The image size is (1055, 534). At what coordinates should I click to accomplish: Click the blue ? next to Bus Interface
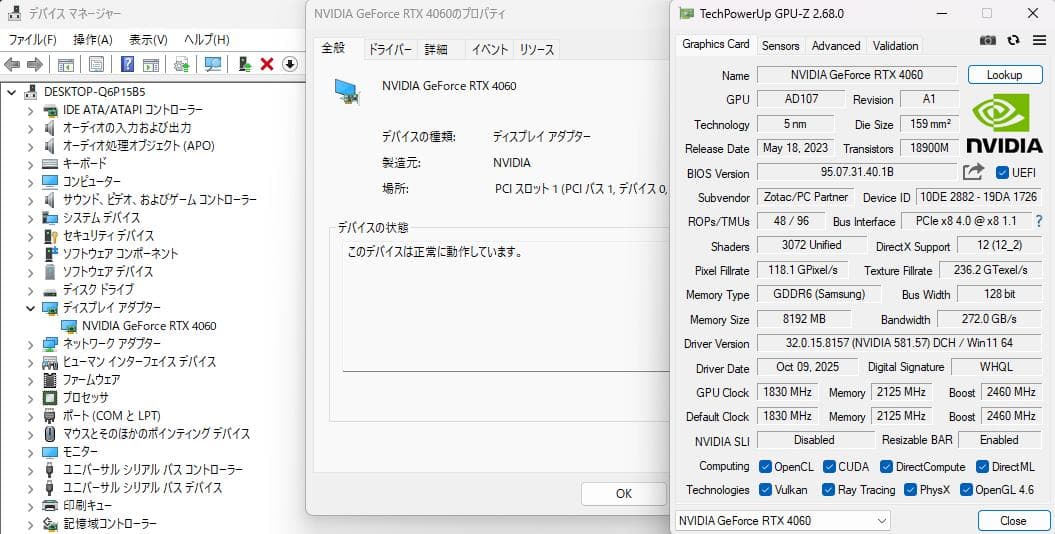[x=1039, y=221]
